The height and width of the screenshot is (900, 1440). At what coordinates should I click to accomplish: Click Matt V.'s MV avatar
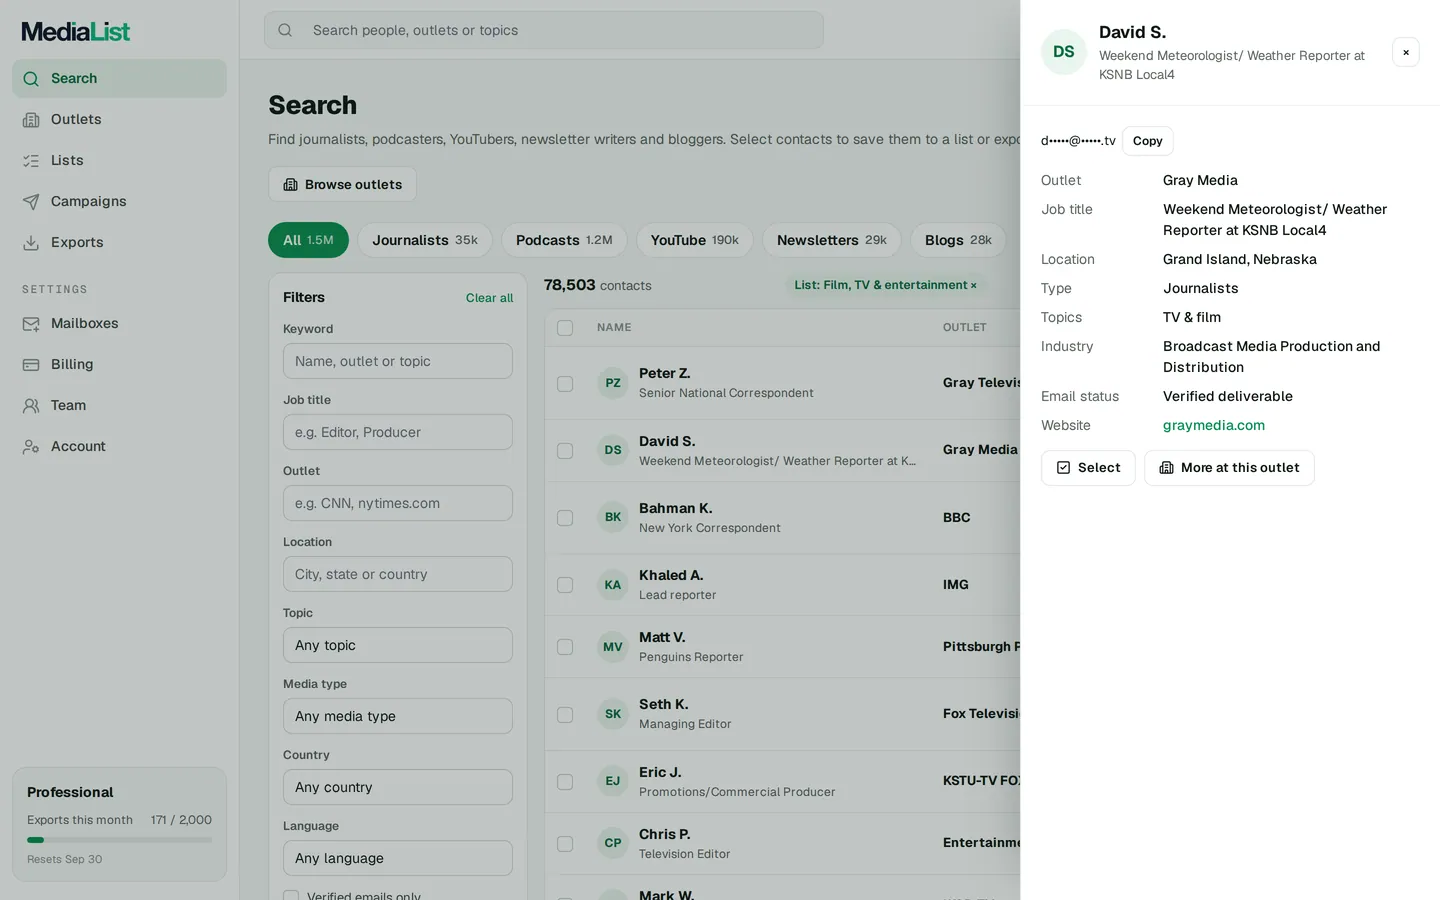point(613,647)
